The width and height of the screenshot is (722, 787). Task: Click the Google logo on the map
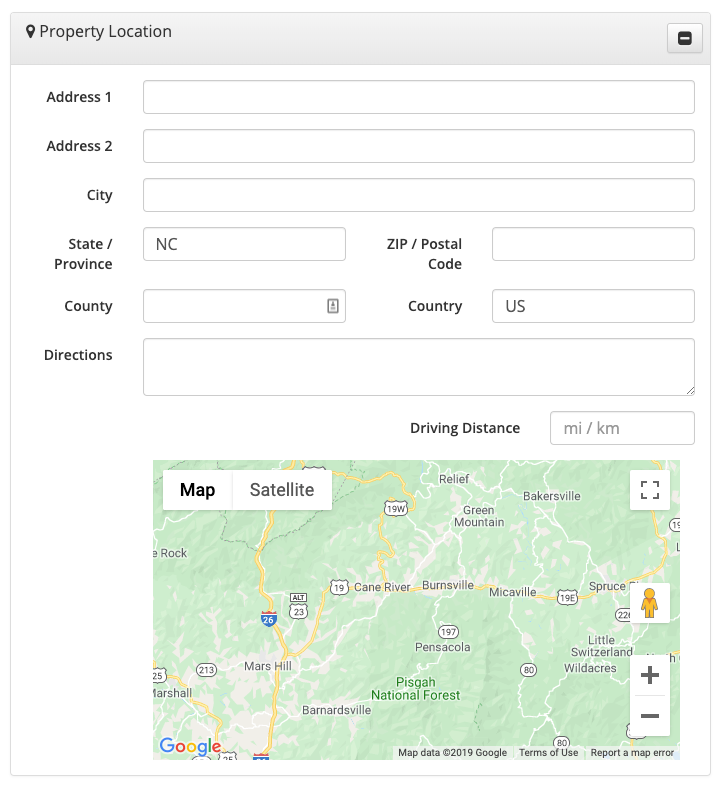point(190,747)
